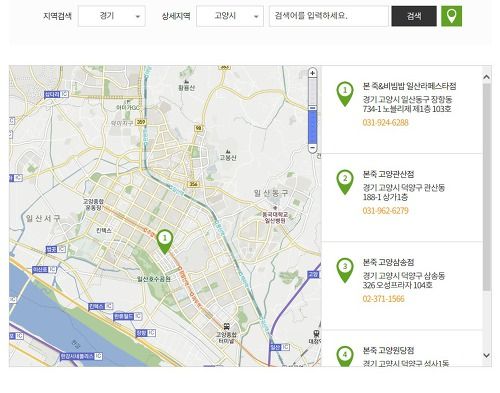The image size is (500, 393).
Task: Click the address 경기 고양시 일산동구 장항동
Action: pos(407,100)
